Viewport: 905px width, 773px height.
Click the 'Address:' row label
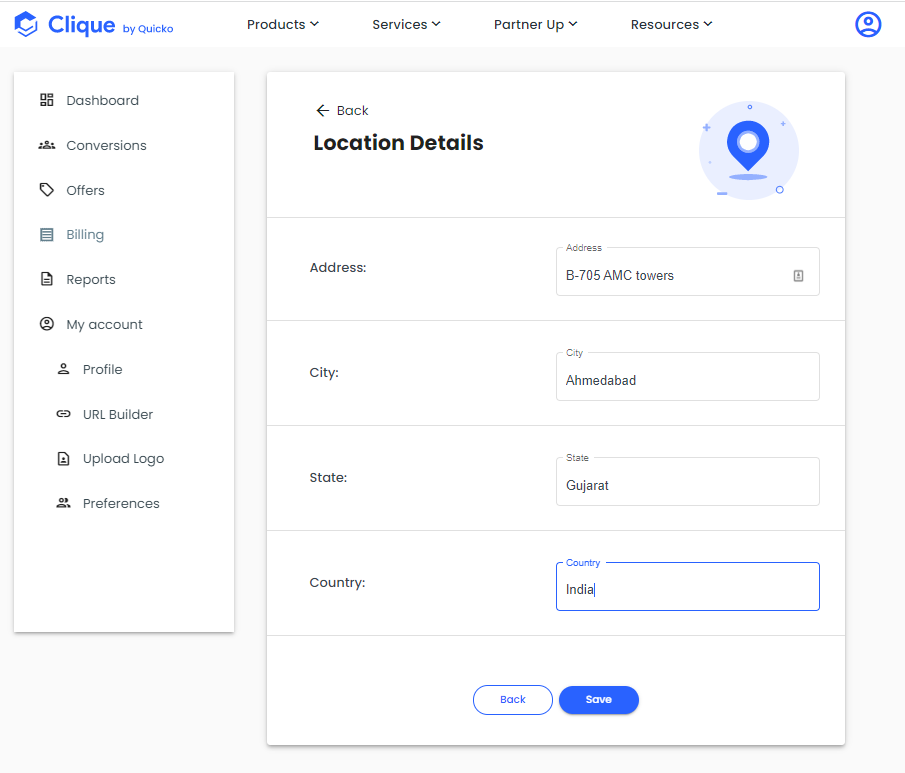pos(338,267)
